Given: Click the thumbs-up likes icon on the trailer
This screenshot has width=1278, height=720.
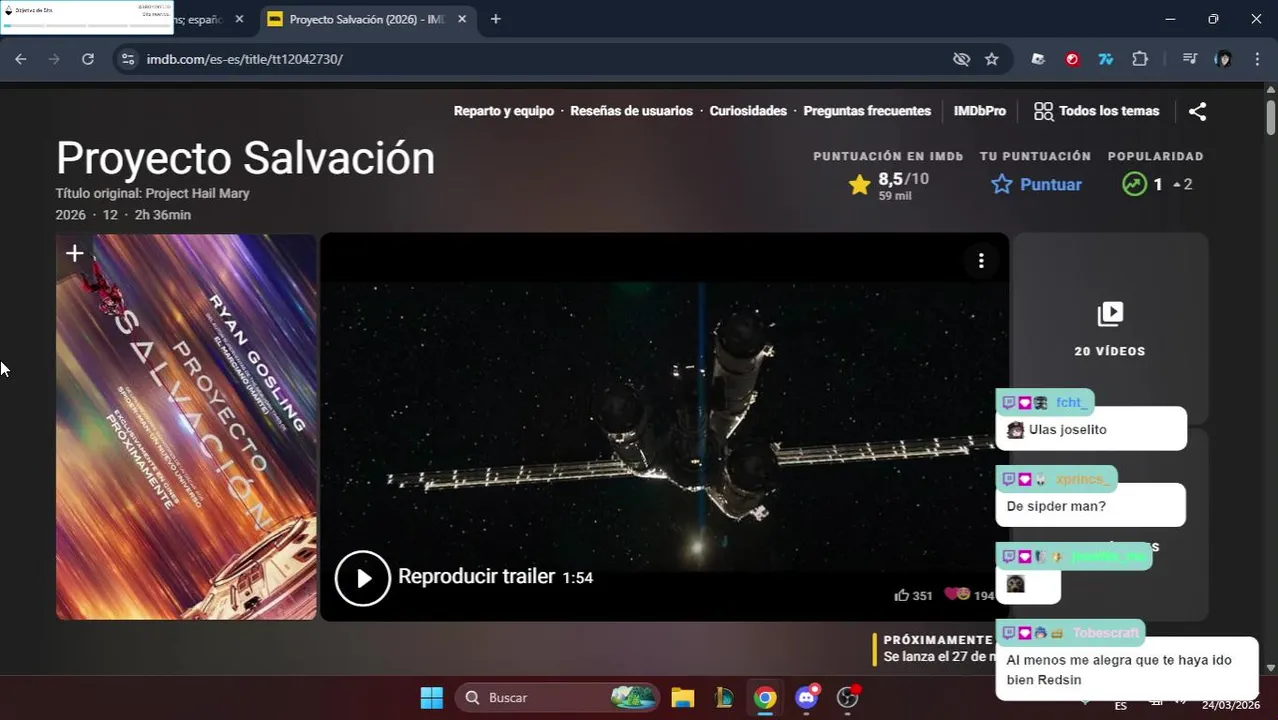Looking at the screenshot, I should coord(902,595).
